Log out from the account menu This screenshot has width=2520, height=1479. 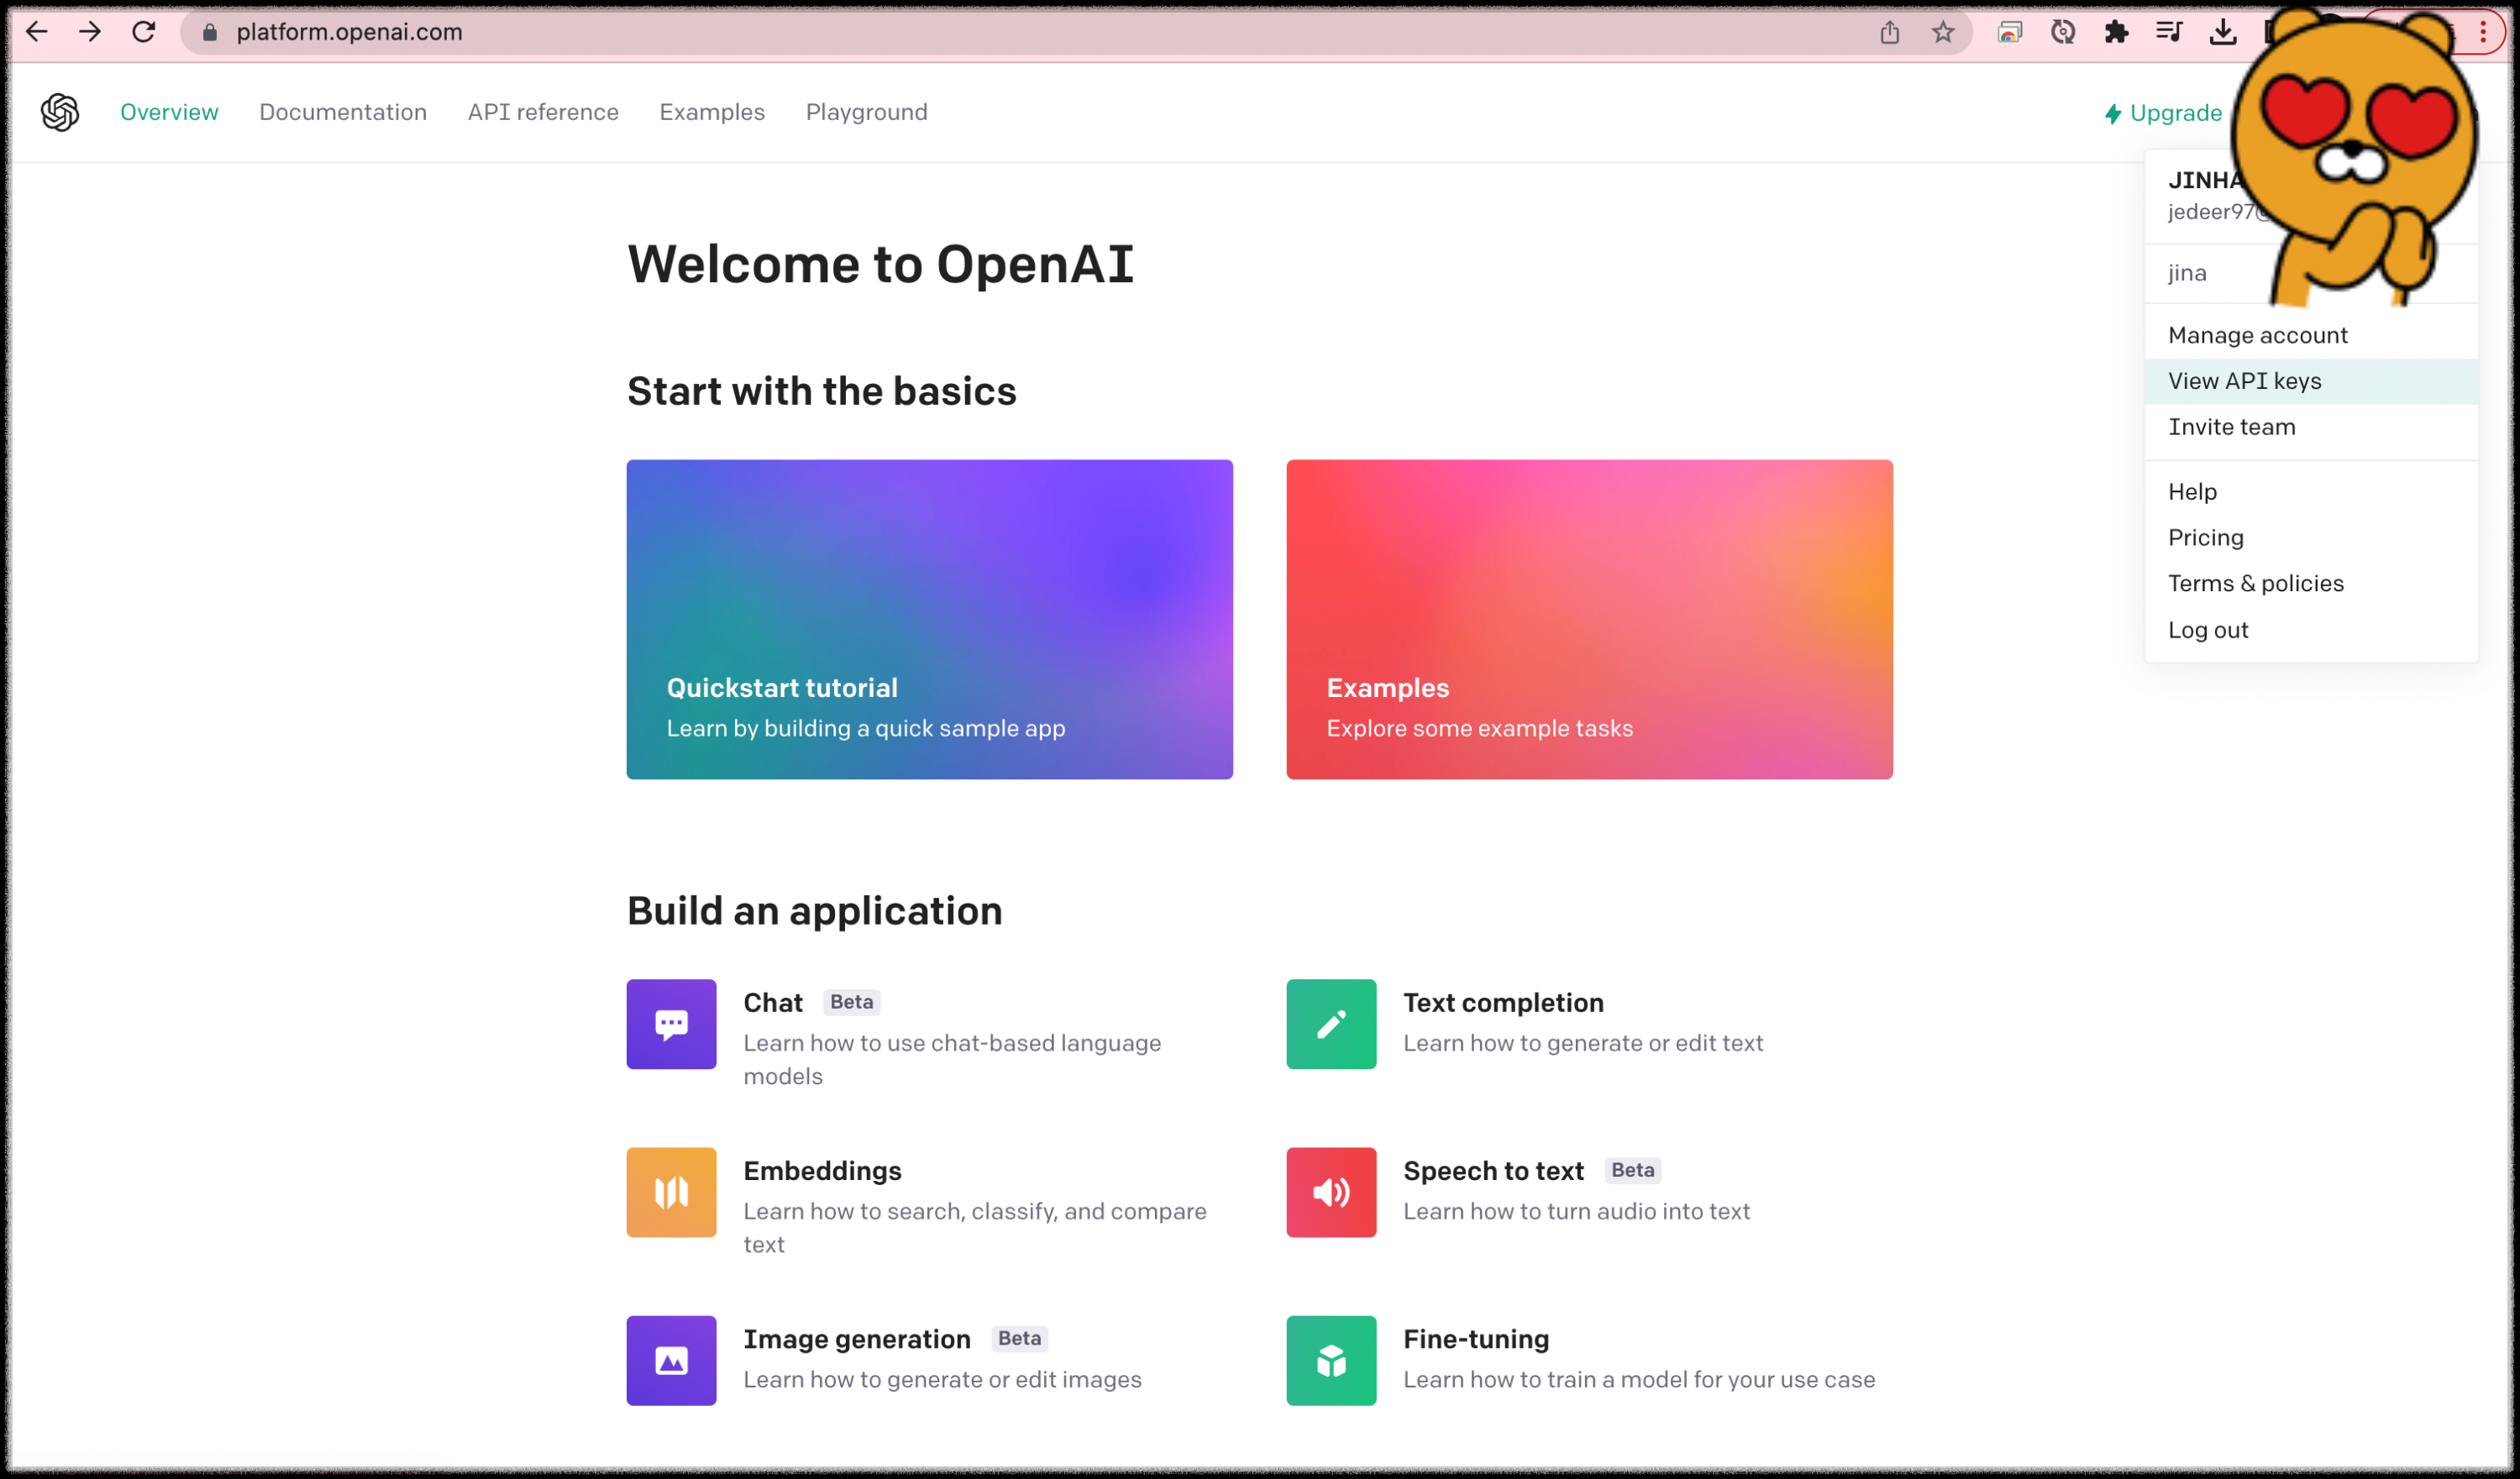pyautogui.click(x=2207, y=630)
